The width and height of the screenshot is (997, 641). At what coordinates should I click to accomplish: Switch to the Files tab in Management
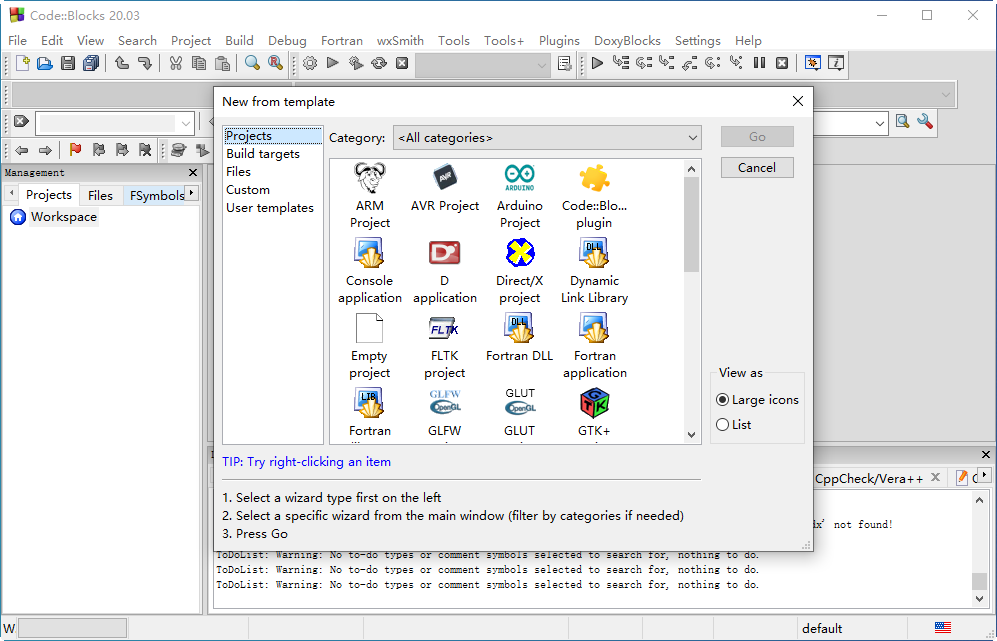click(x=100, y=195)
